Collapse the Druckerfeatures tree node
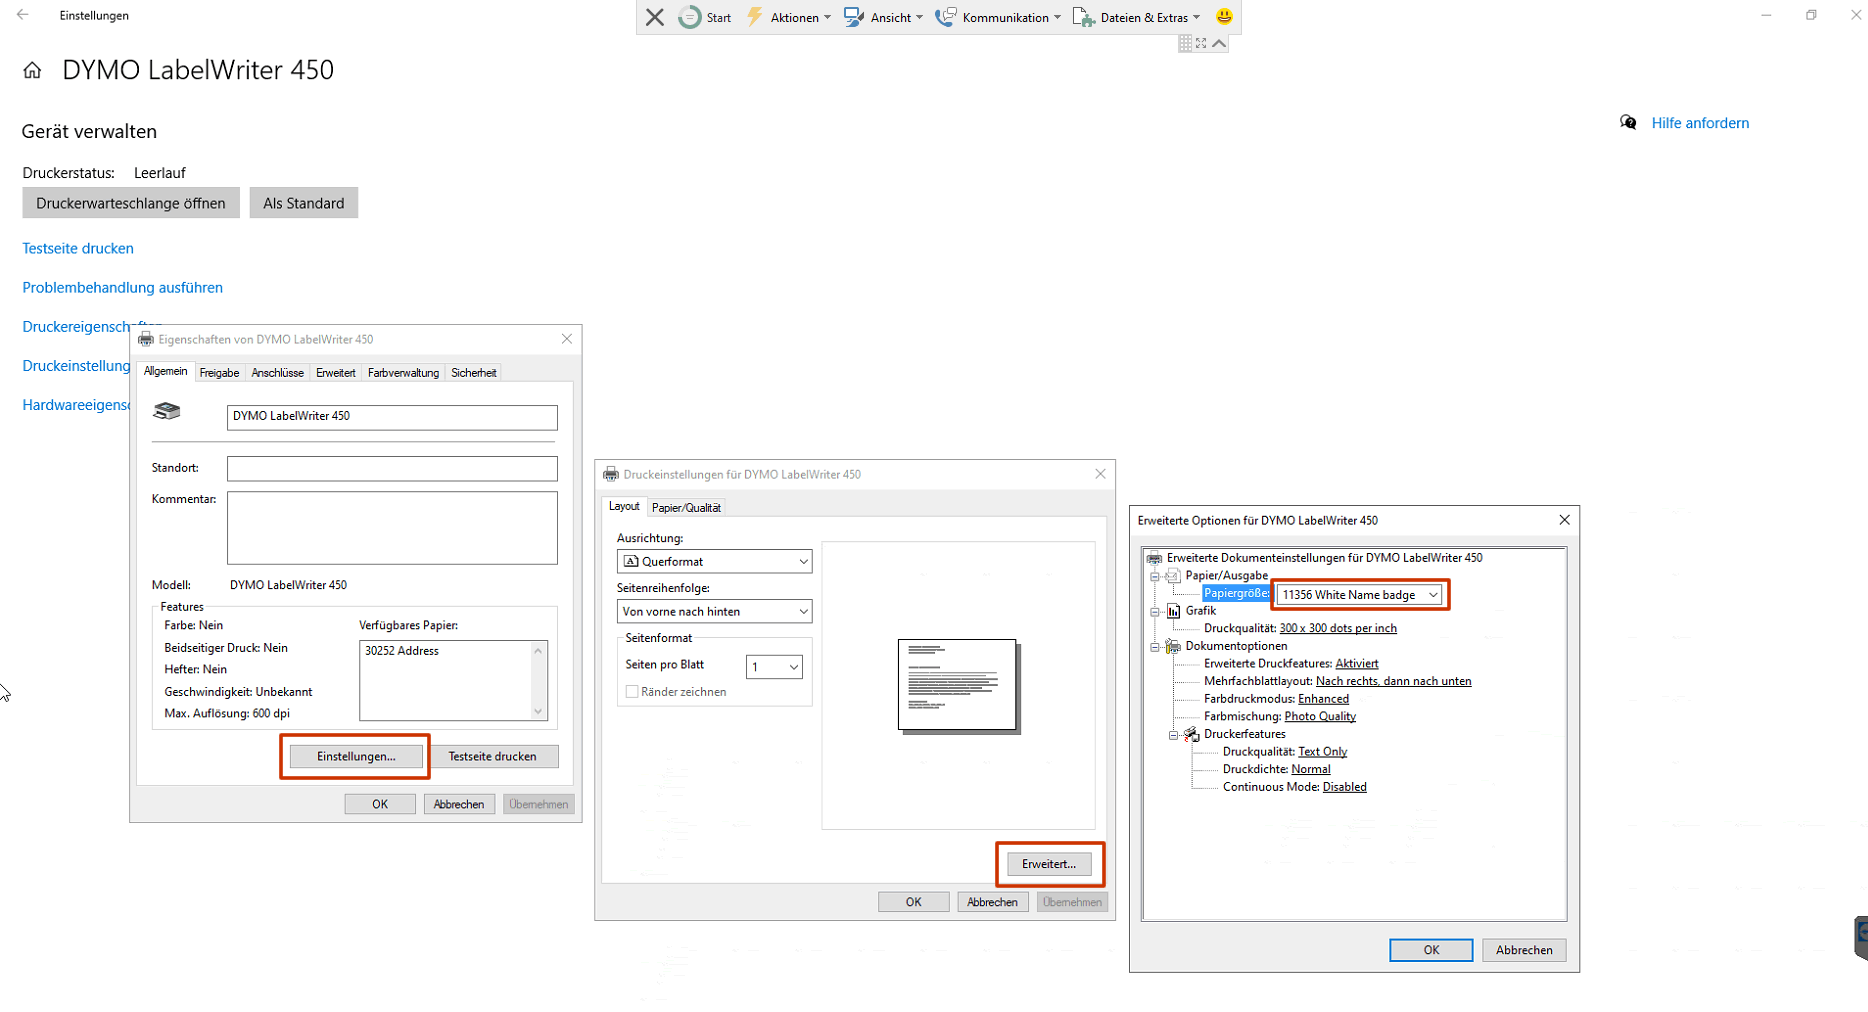The width and height of the screenshot is (1868, 1012). [x=1174, y=734]
